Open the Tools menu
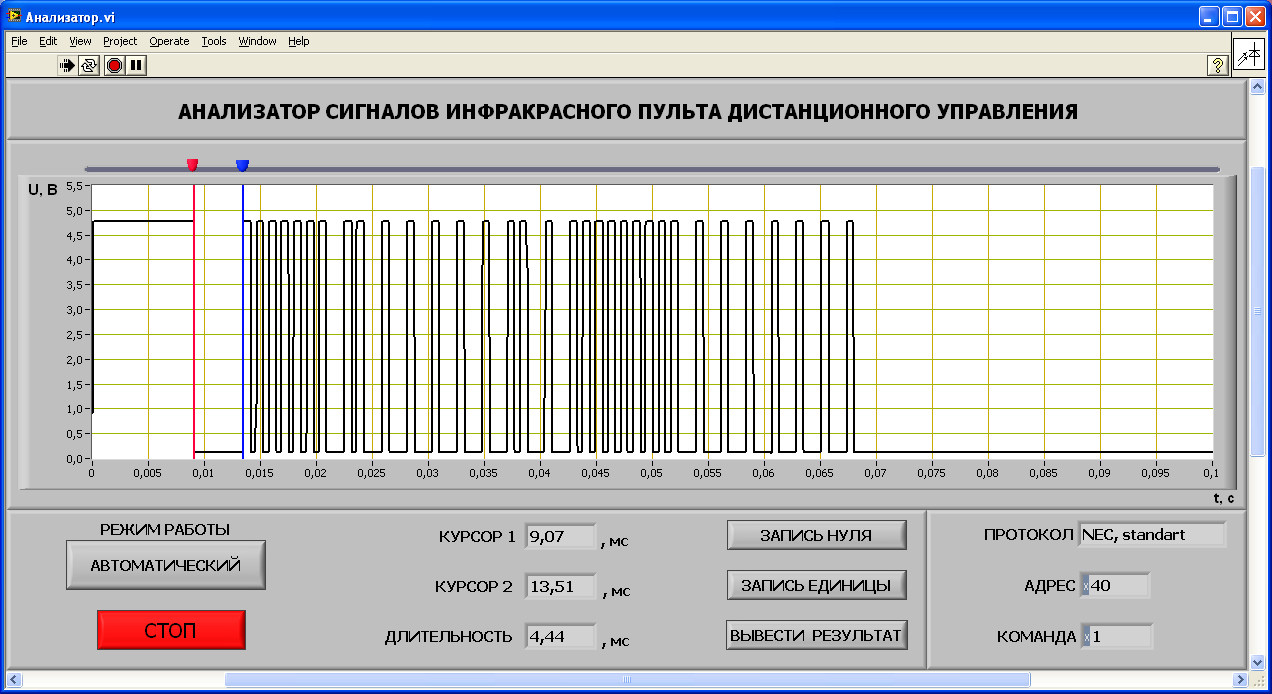Viewport: 1272px width, 694px height. tap(214, 41)
